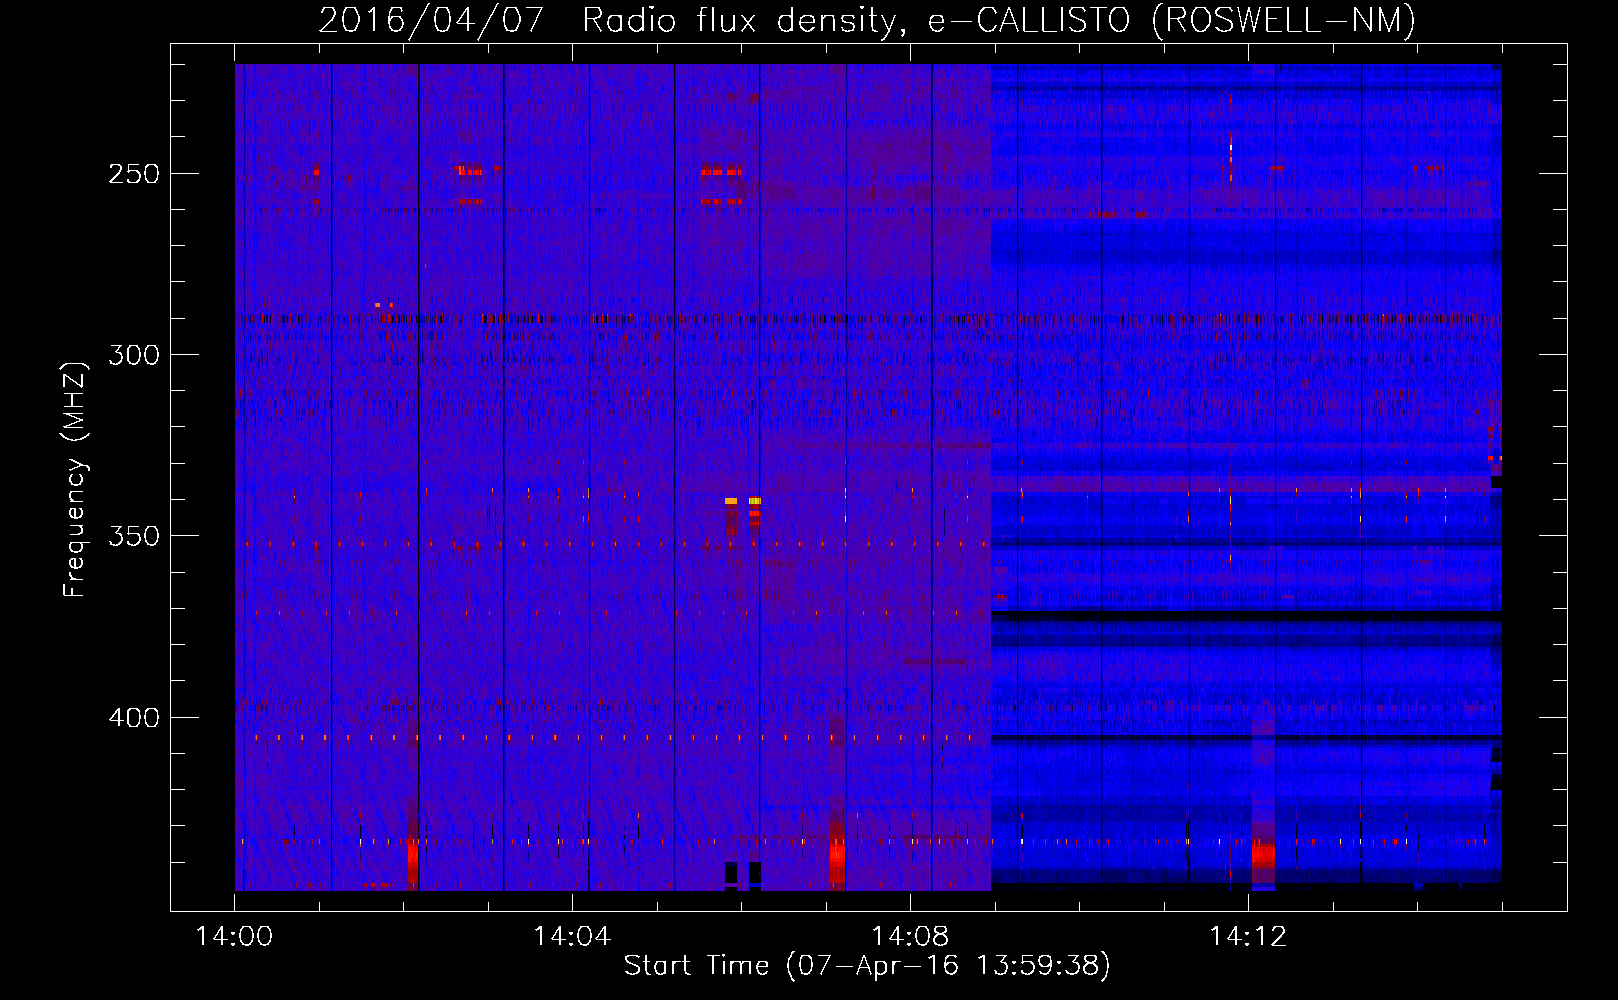This screenshot has height=1000, width=1618.
Task: Click the 300 frequency tick label
Action: [134, 355]
